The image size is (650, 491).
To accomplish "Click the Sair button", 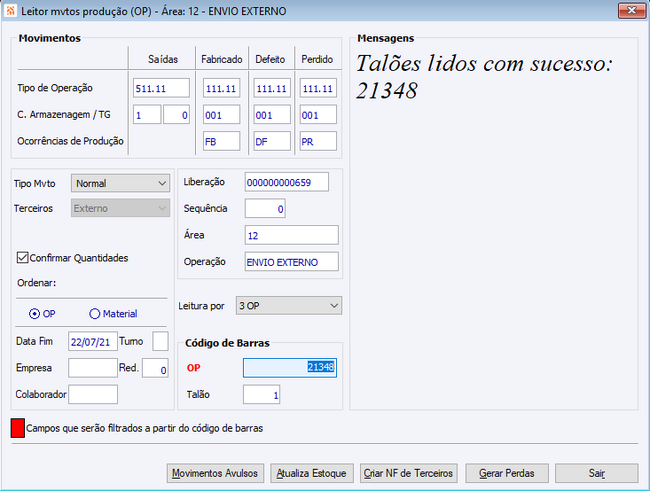I will point(597,473).
